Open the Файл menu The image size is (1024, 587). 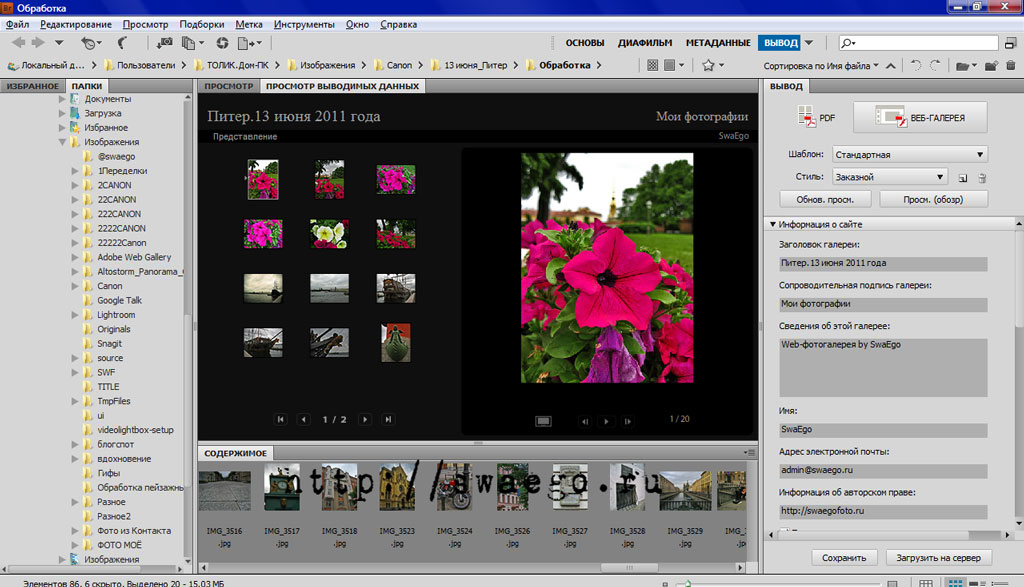coord(17,24)
